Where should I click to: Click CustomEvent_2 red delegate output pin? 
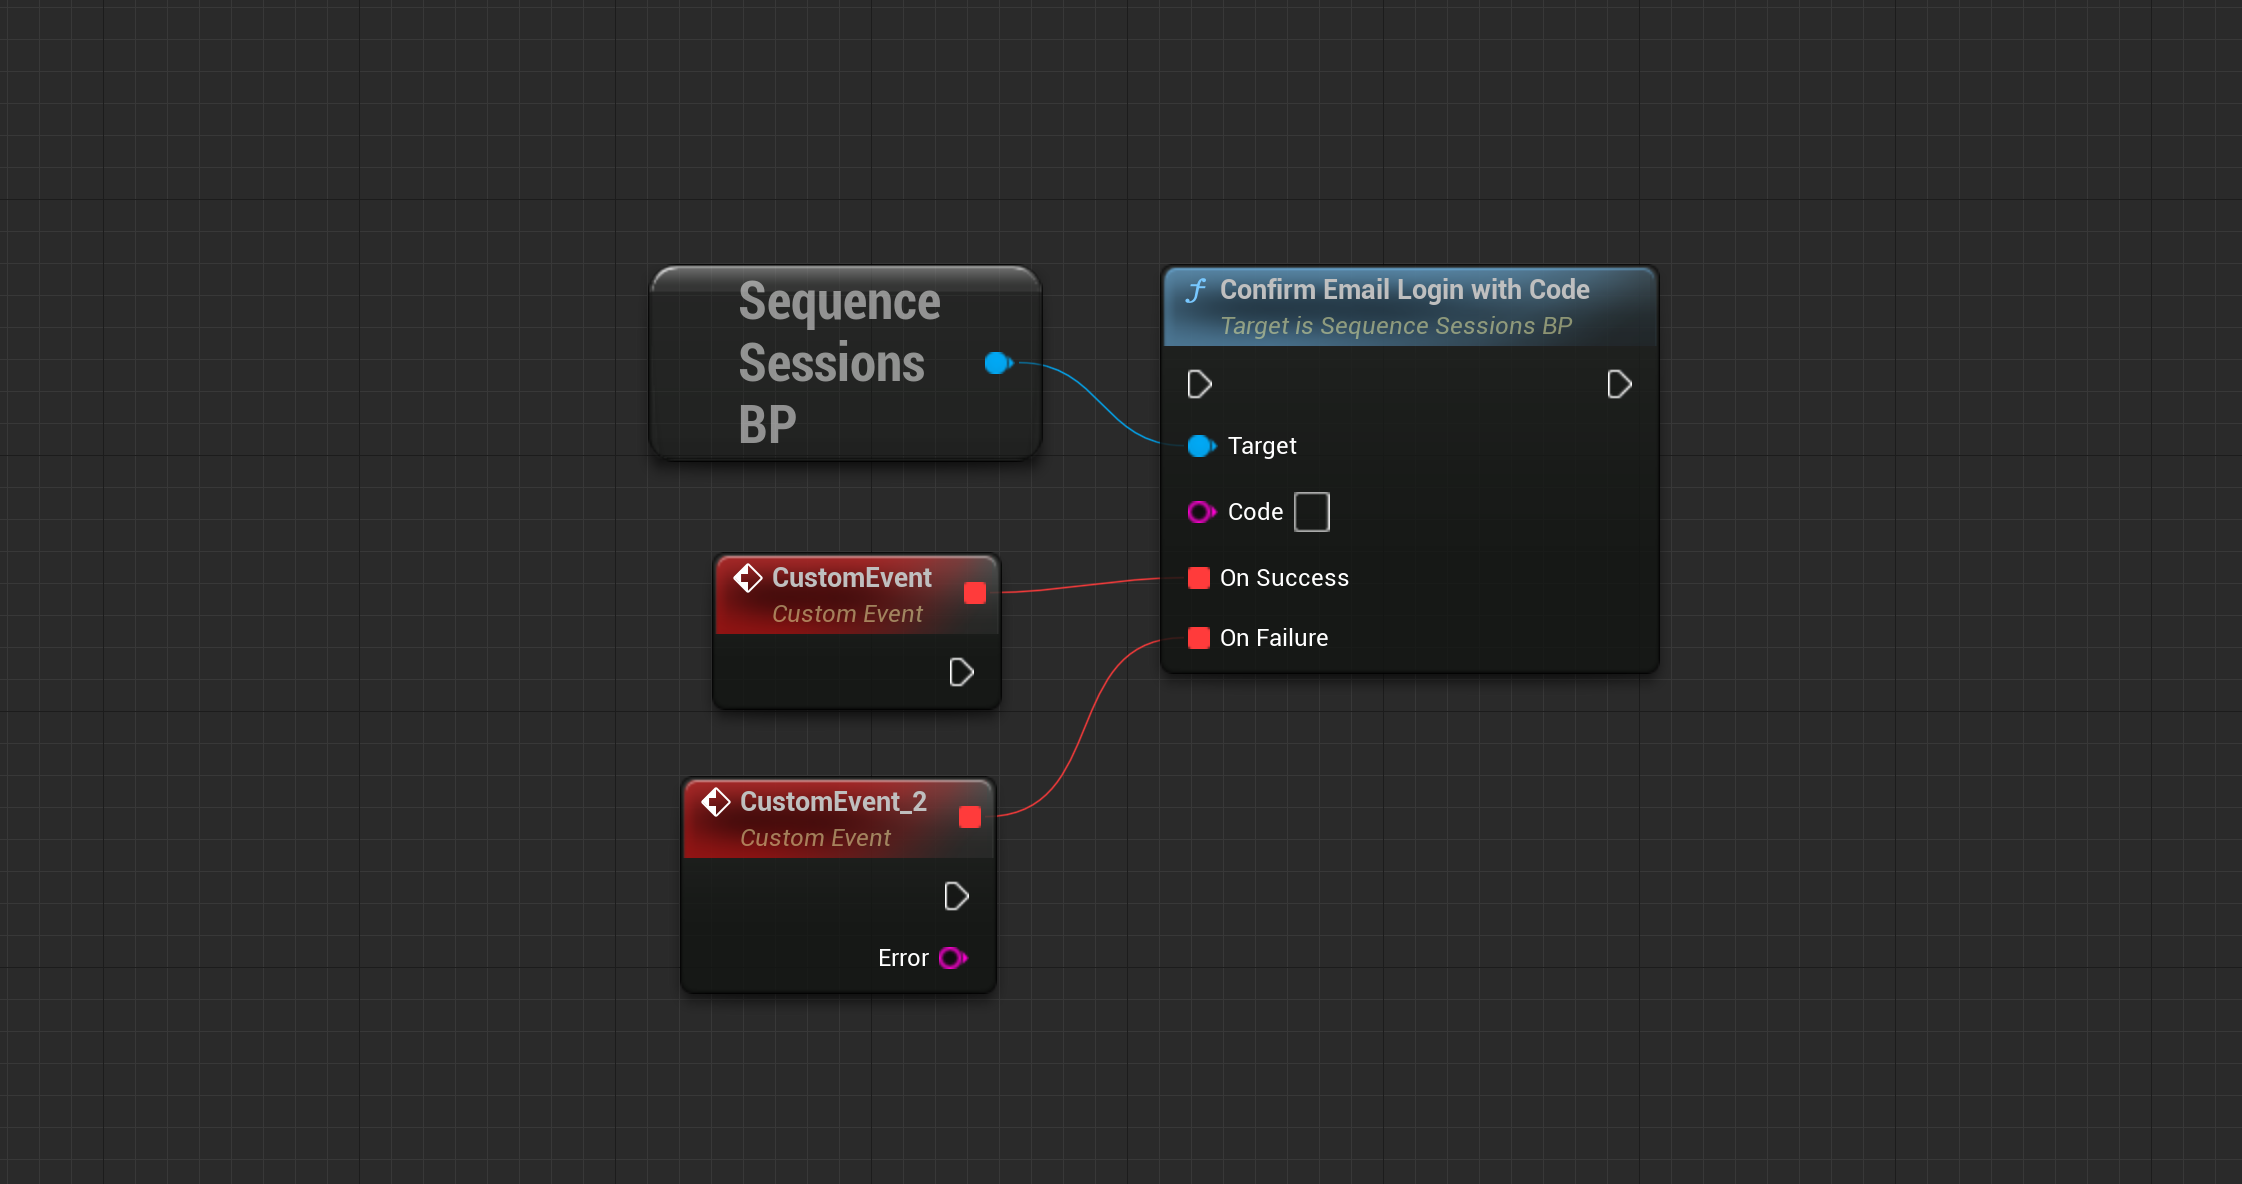[969, 817]
